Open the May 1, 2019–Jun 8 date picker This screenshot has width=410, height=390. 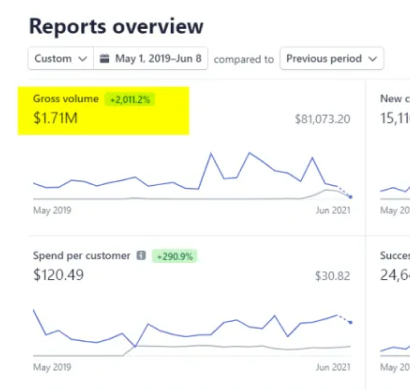point(151,59)
